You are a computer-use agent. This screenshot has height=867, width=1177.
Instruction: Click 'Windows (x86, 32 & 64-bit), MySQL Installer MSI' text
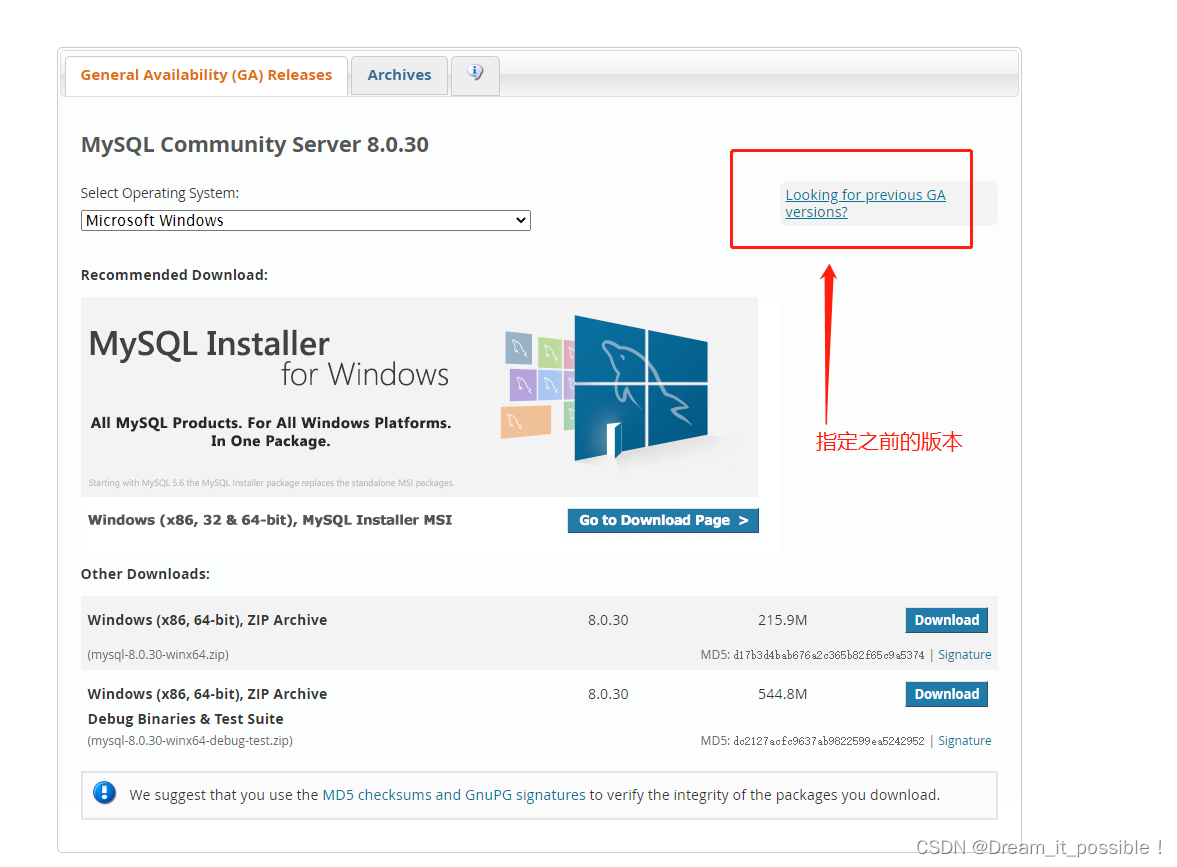click(270, 520)
